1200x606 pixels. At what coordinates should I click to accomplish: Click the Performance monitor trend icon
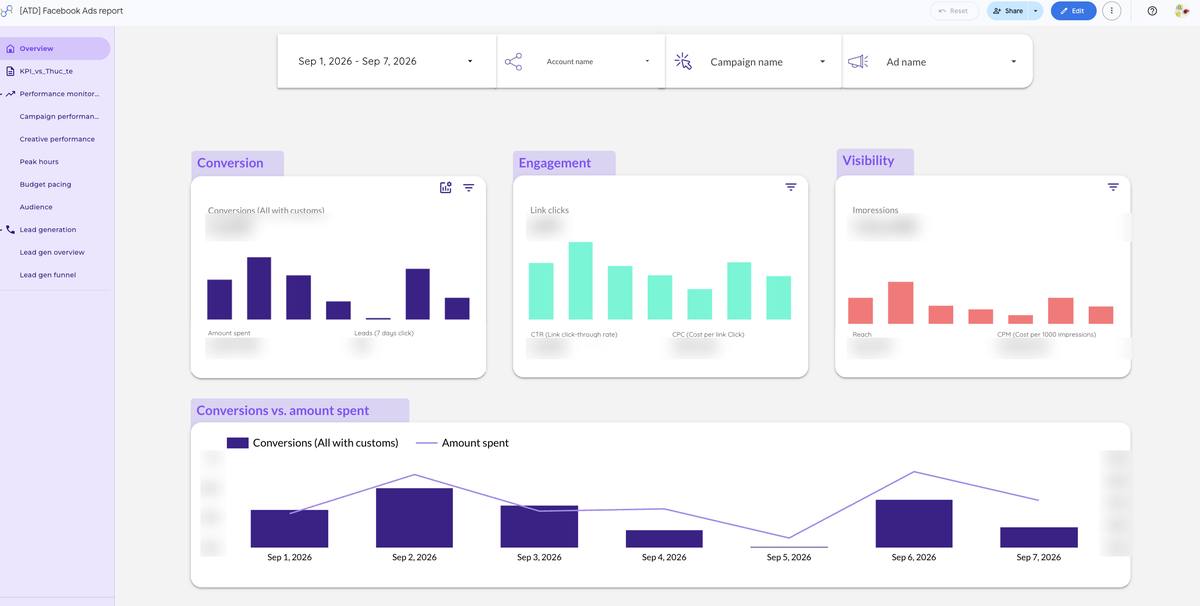pos(10,94)
